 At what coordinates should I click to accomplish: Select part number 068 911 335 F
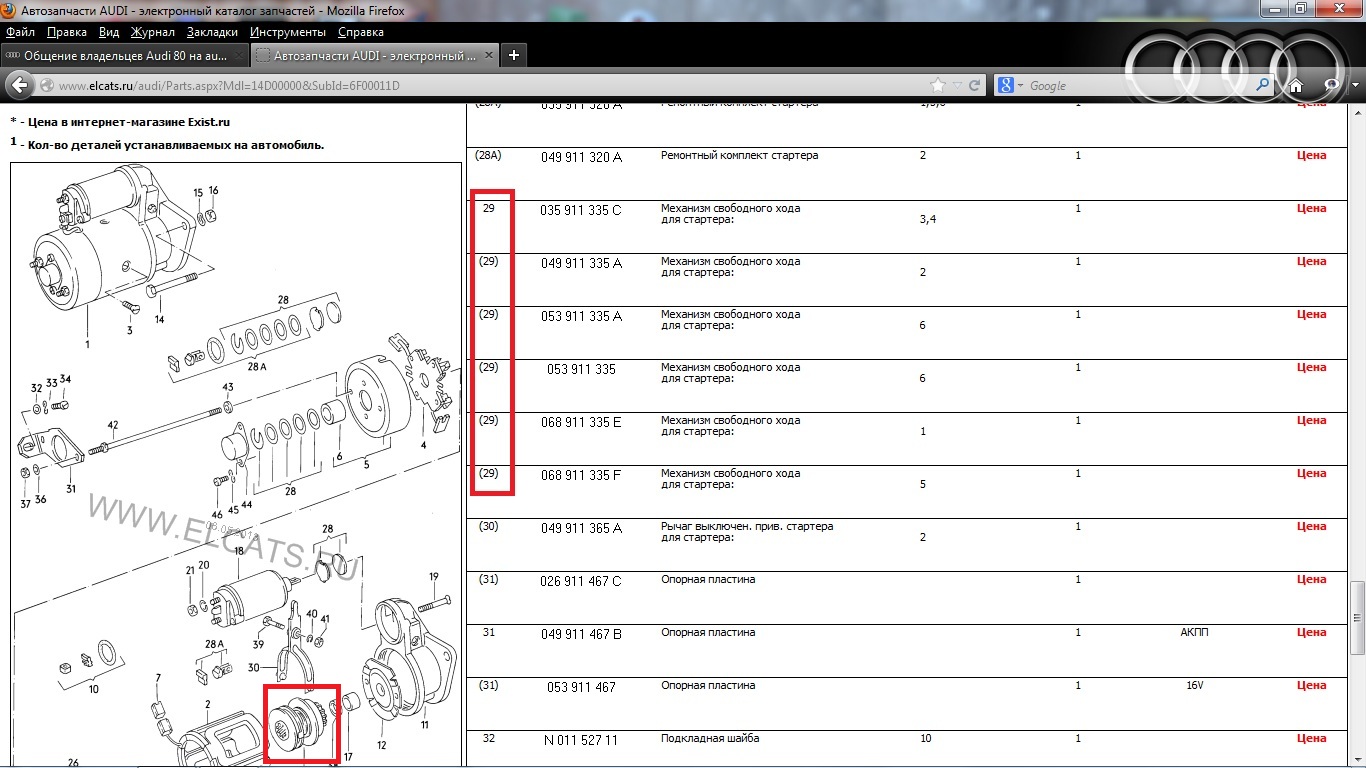[x=581, y=476]
